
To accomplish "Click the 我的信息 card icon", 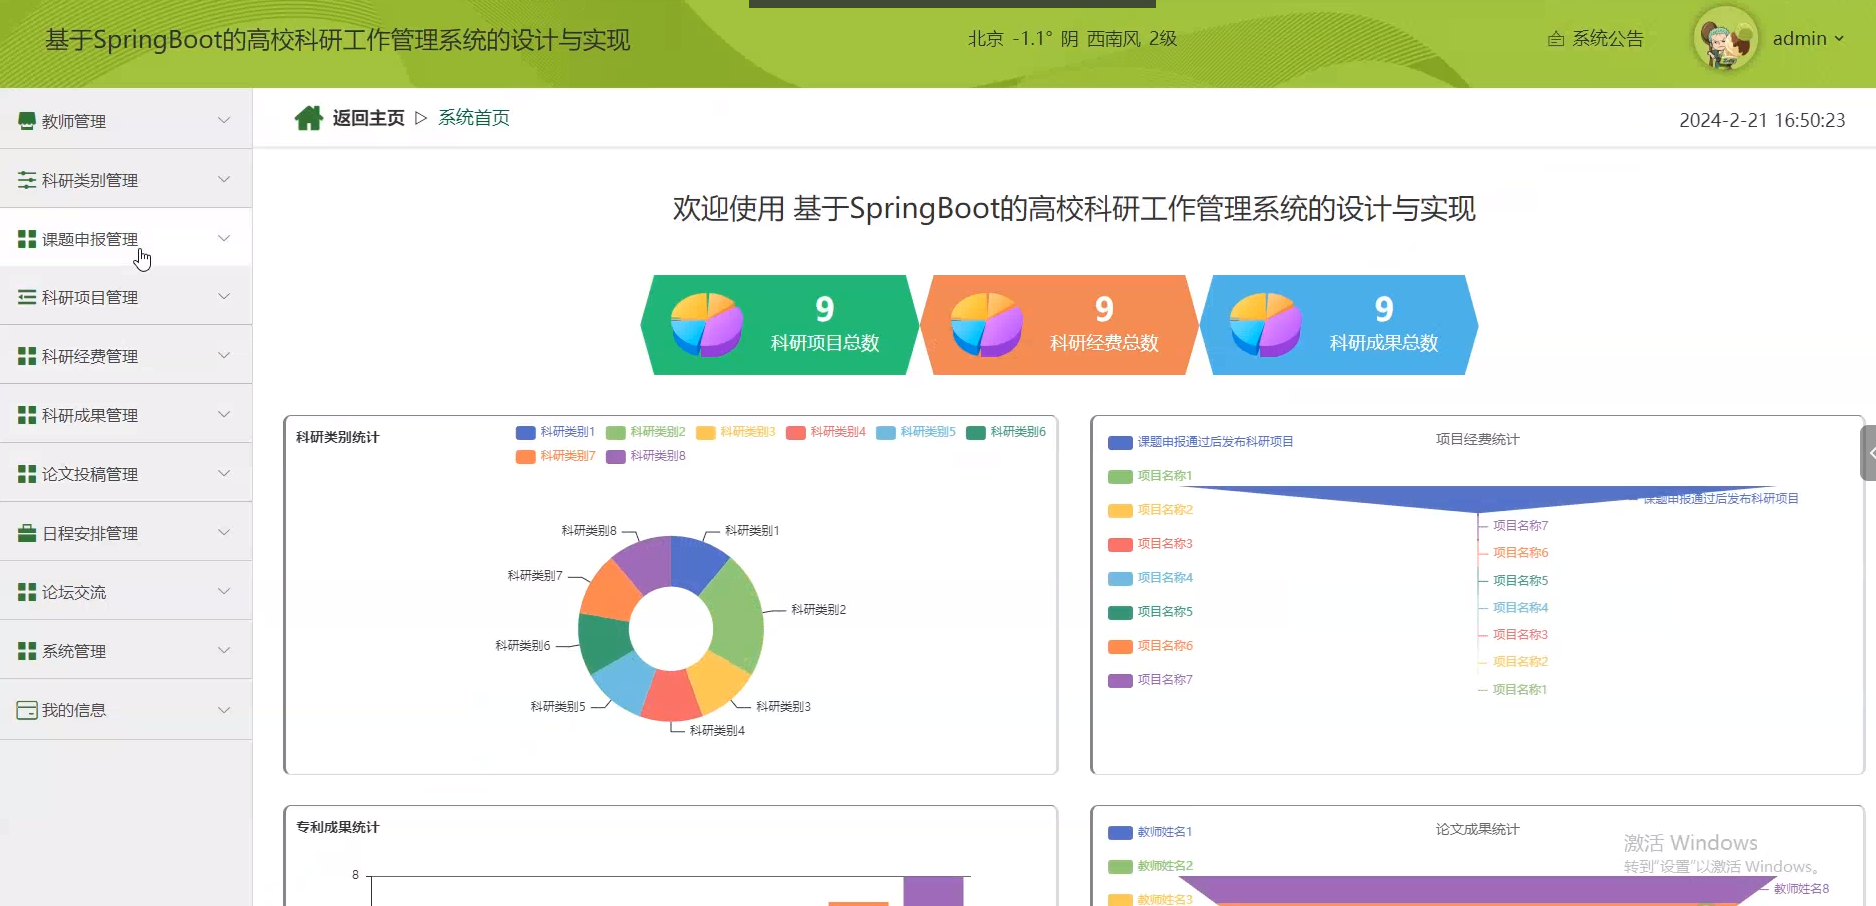I will 27,710.
